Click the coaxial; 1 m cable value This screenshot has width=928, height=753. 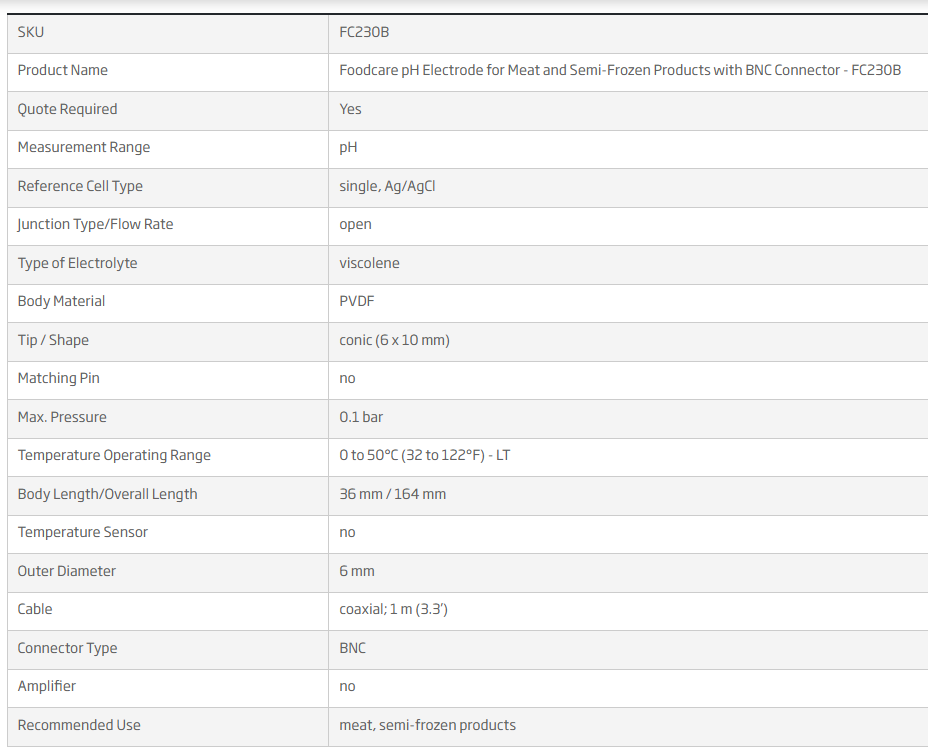[x=394, y=609]
